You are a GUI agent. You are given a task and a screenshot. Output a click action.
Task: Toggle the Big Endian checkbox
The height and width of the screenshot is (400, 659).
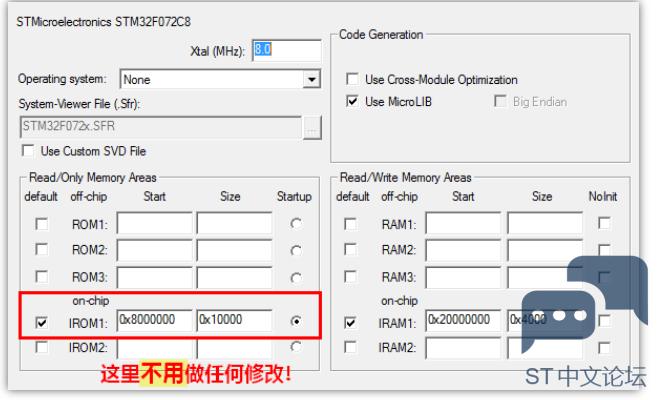(500, 101)
